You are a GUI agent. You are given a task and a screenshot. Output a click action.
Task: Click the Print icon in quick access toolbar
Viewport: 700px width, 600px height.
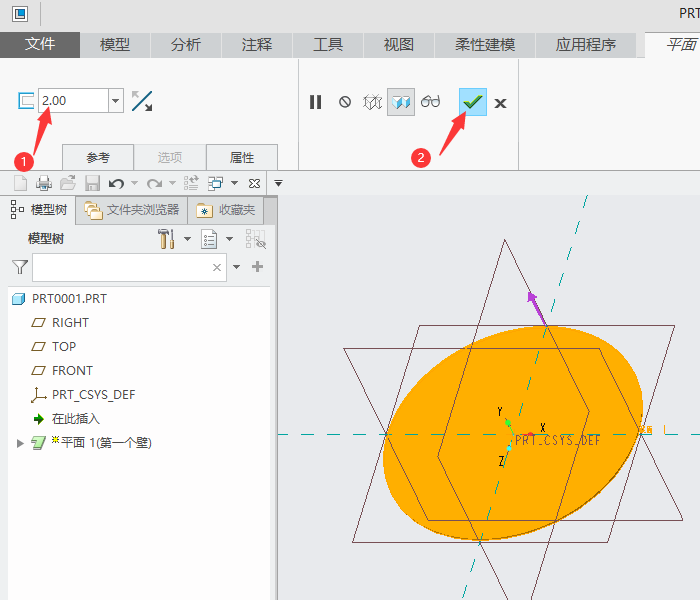pyautogui.click(x=44, y=183)
